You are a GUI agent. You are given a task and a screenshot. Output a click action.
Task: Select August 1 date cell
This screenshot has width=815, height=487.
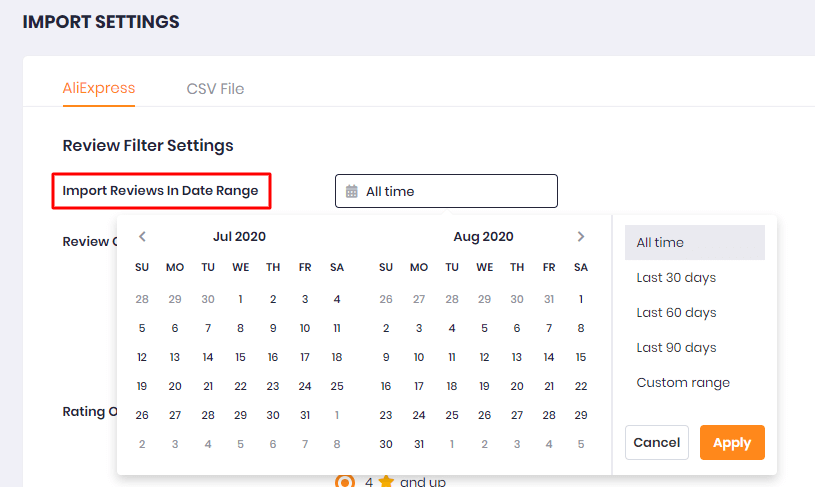coord(581,299)
